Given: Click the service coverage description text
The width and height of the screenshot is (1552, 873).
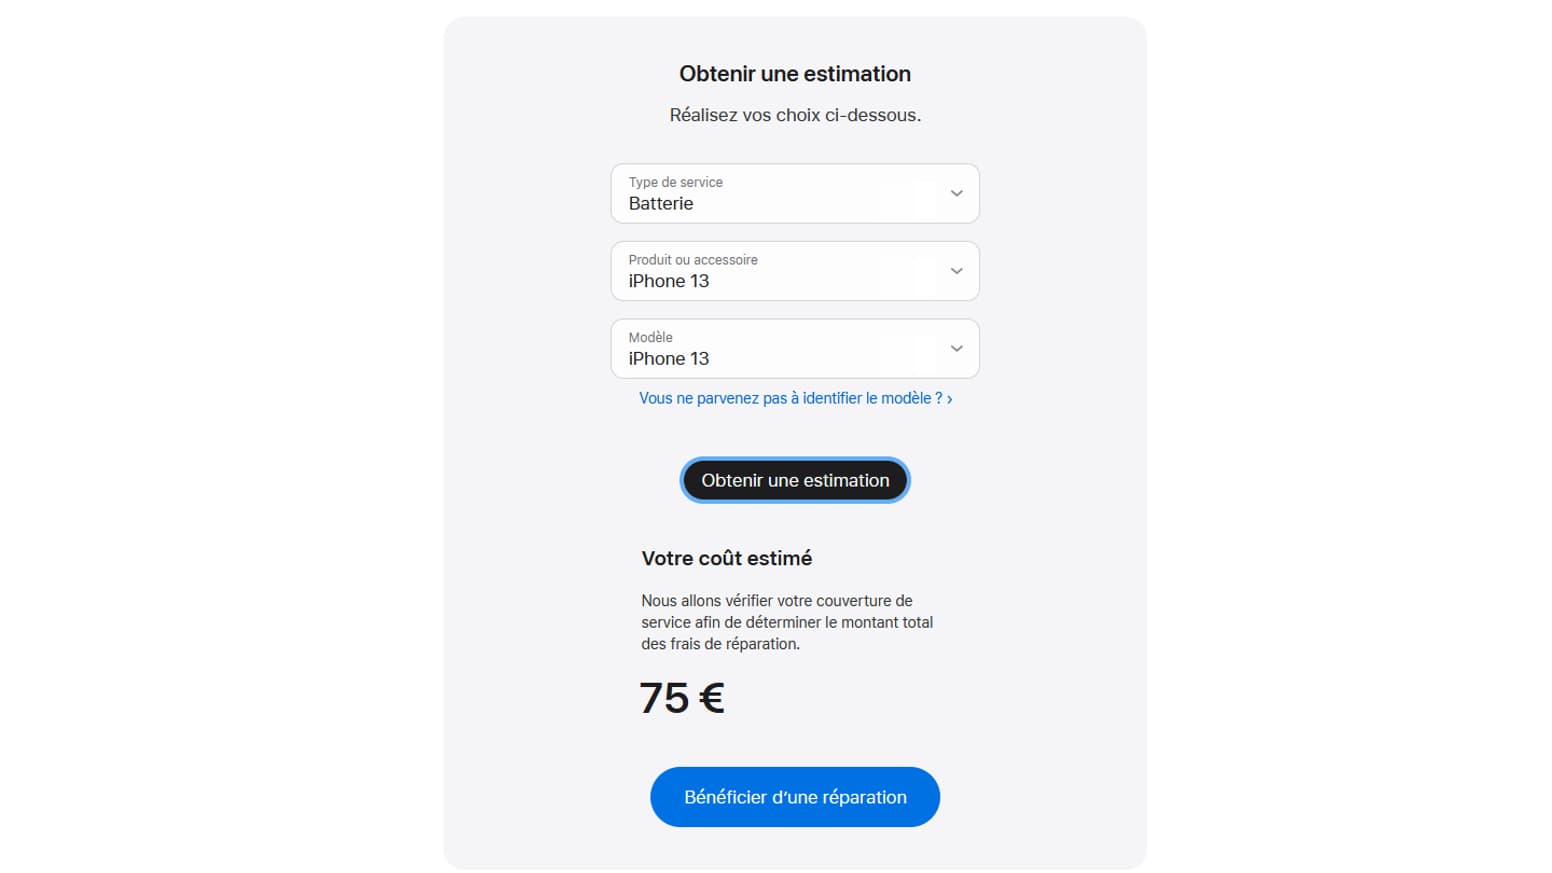Looking at the screenshot, I should click(x=787, y=622).
